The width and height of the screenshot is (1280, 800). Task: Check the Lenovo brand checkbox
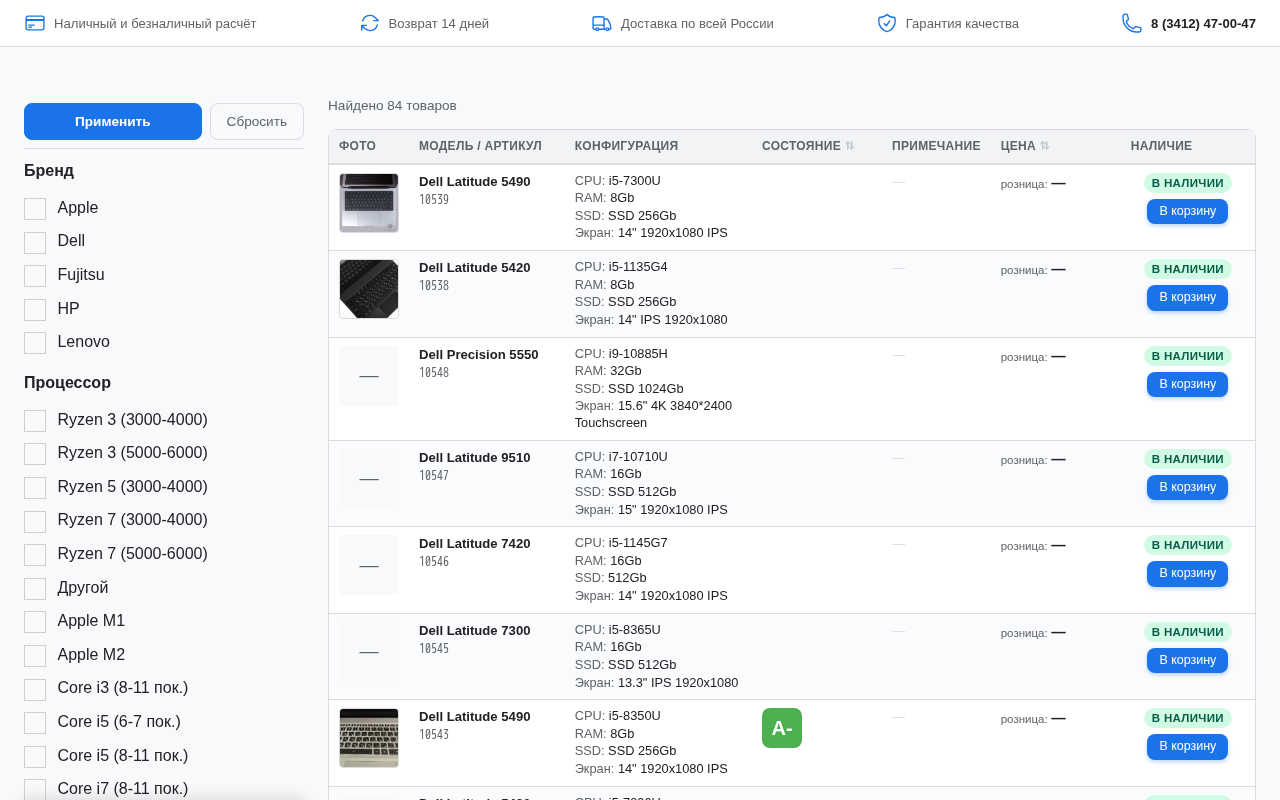(35, 343)
